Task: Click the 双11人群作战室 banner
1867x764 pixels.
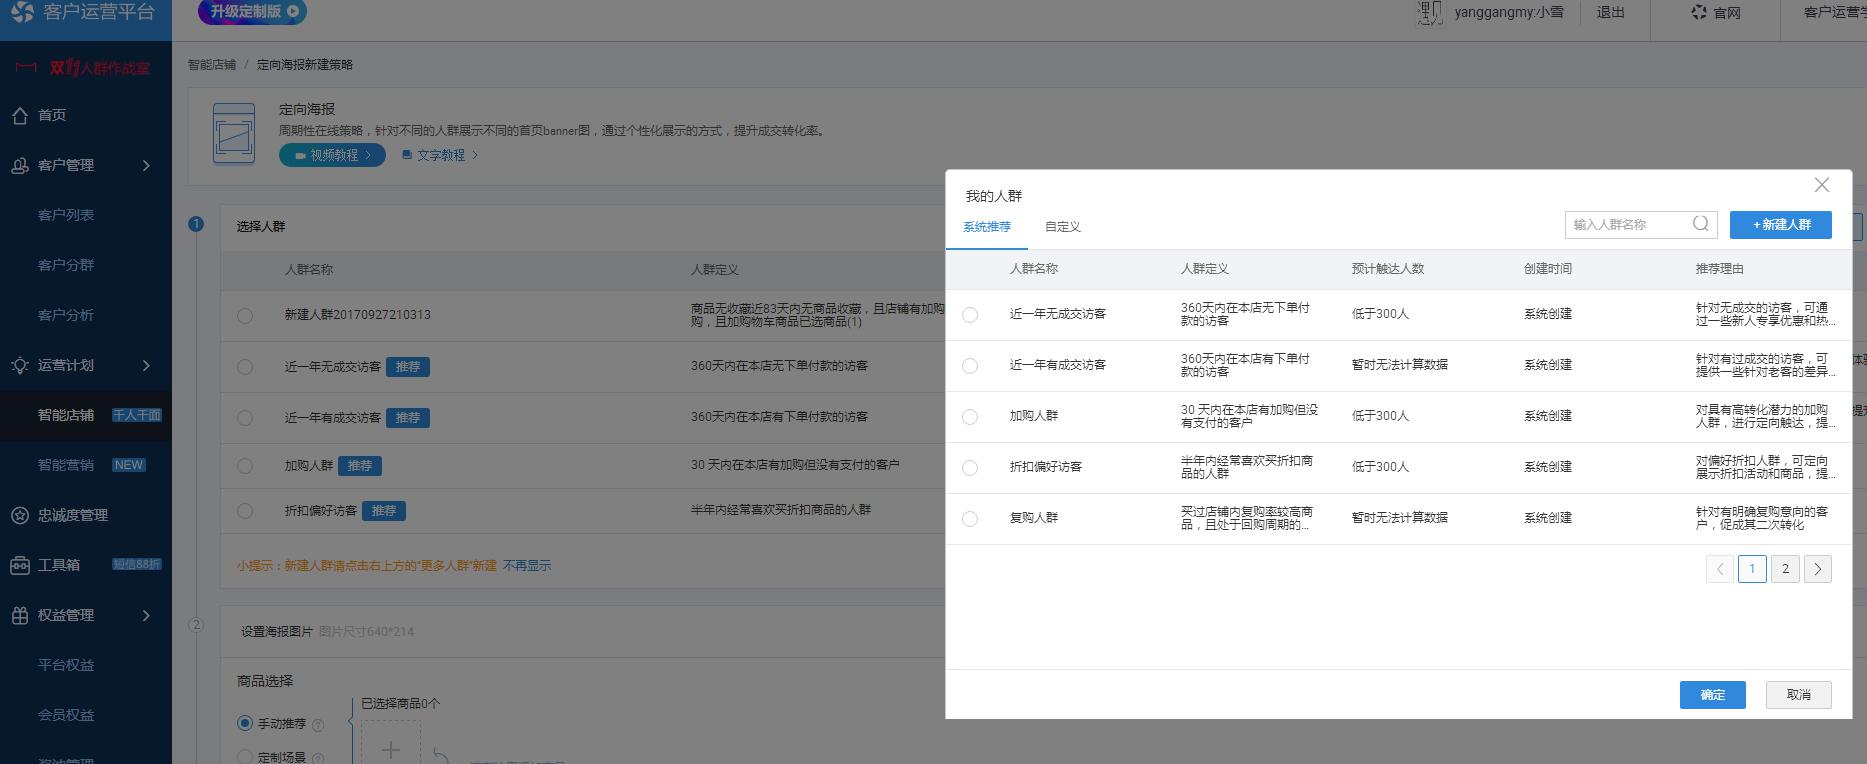Action: coord(85,67)
